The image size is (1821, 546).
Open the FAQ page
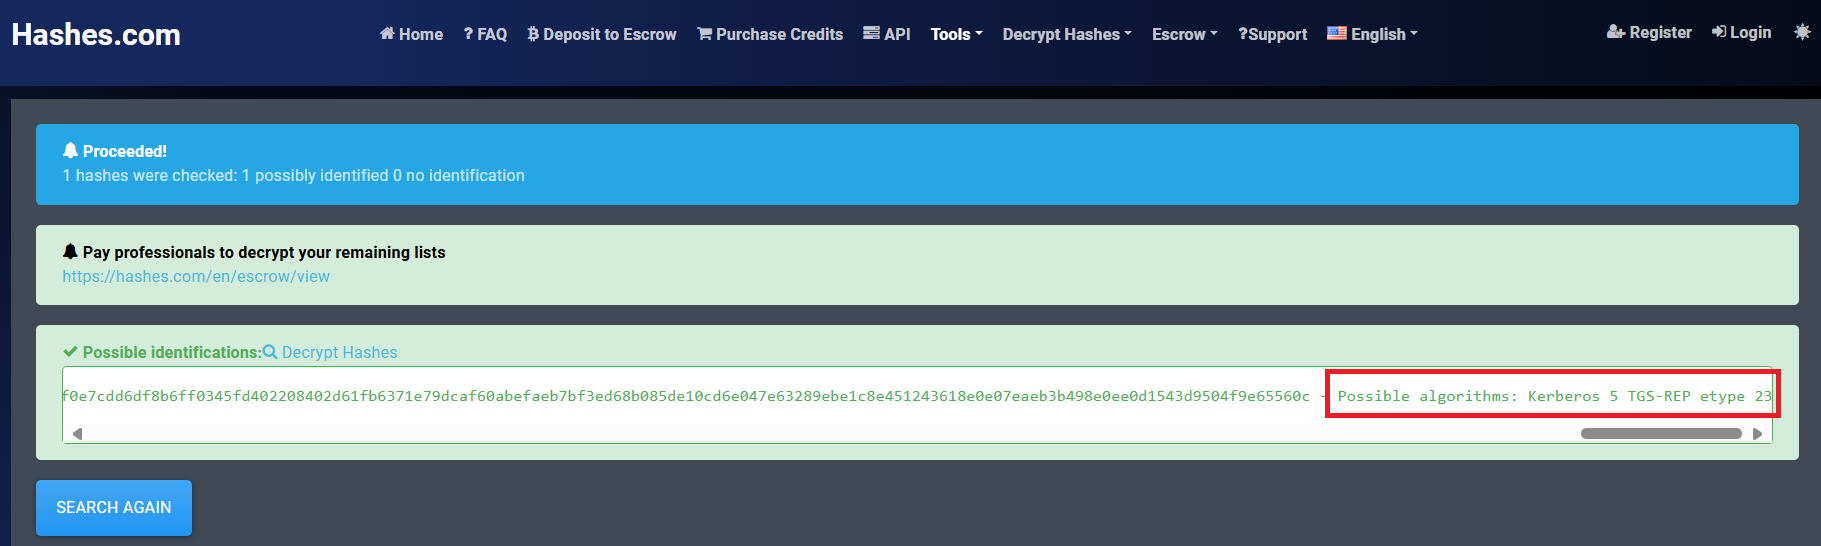tap(485, 34)
